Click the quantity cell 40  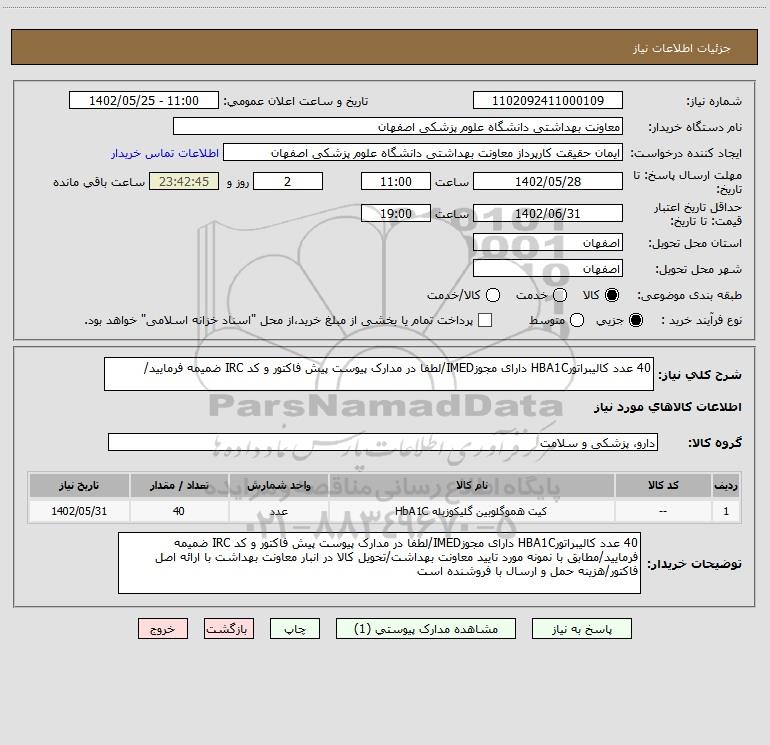click(179, 511)
